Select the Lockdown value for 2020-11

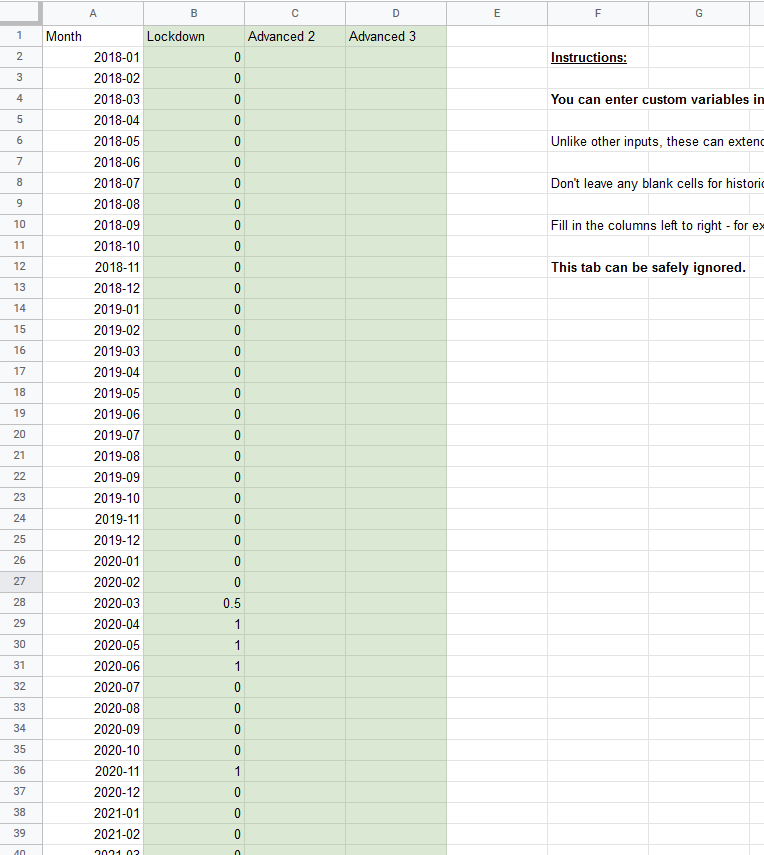click(194, 771)
